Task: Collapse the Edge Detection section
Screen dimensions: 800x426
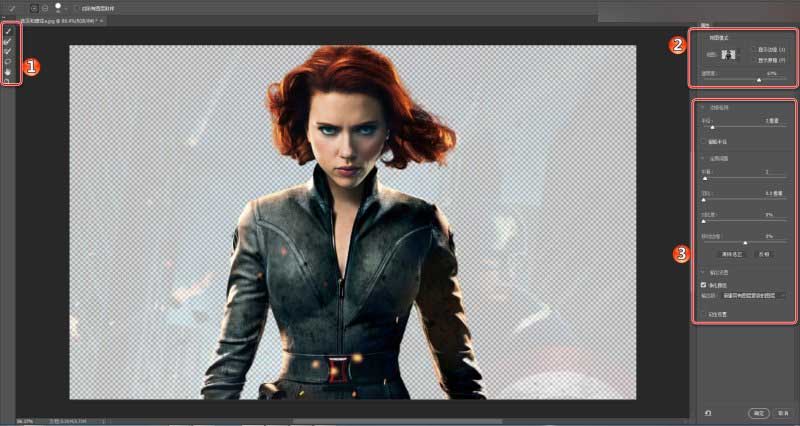Action: 703,108
